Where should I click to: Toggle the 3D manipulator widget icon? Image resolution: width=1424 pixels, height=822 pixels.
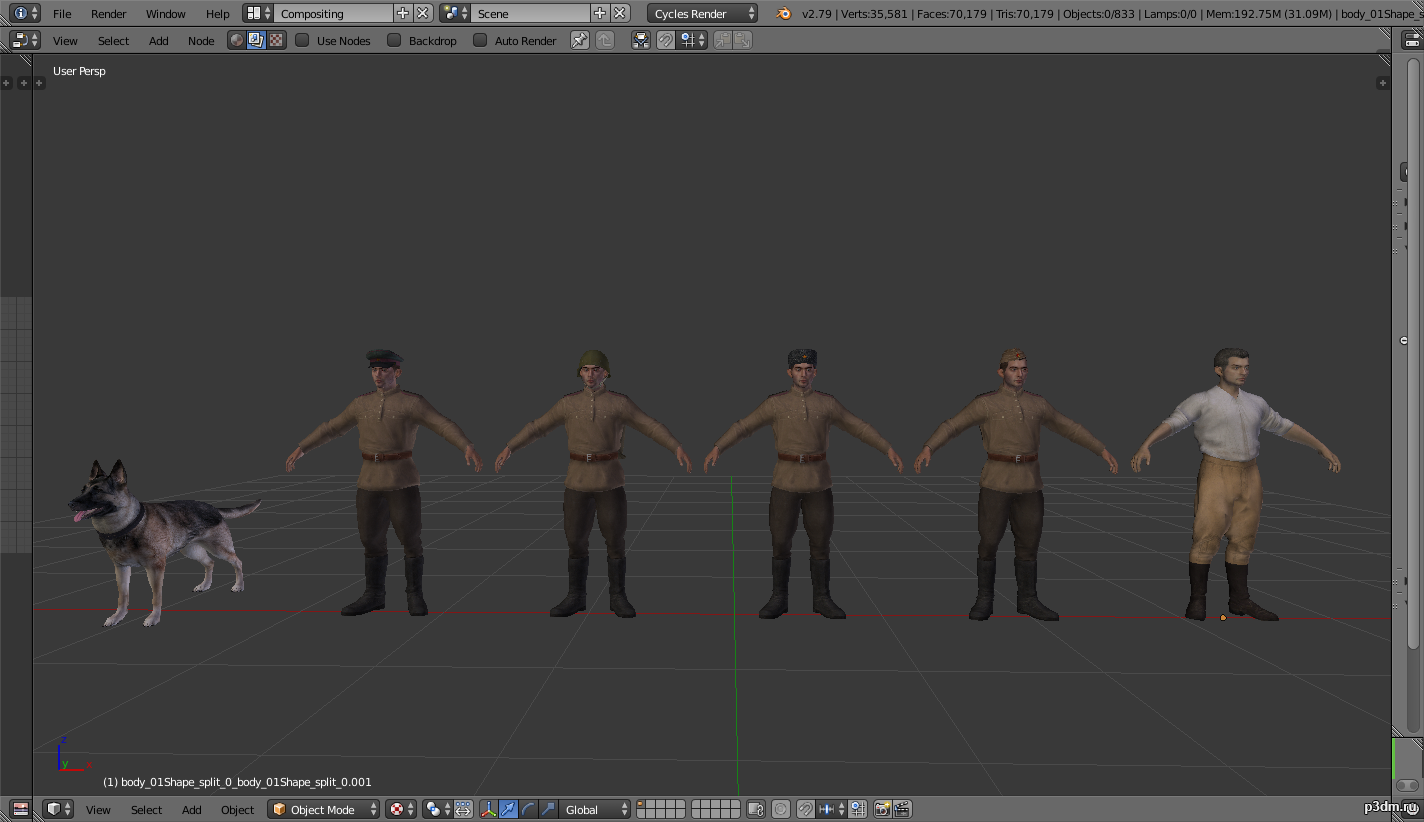click(x=489, y=809)
